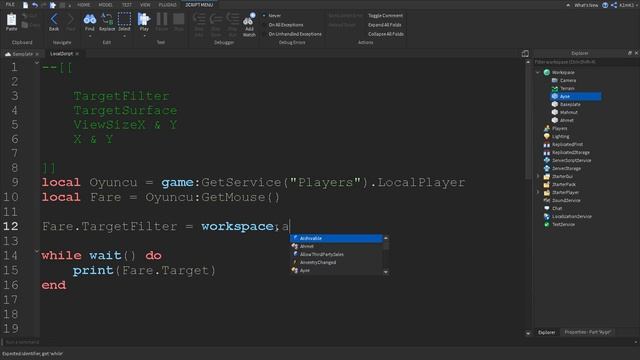Click the autocomplete list scroll down arrow
This screenshot has height=360, width=640.
coord(386,271)
